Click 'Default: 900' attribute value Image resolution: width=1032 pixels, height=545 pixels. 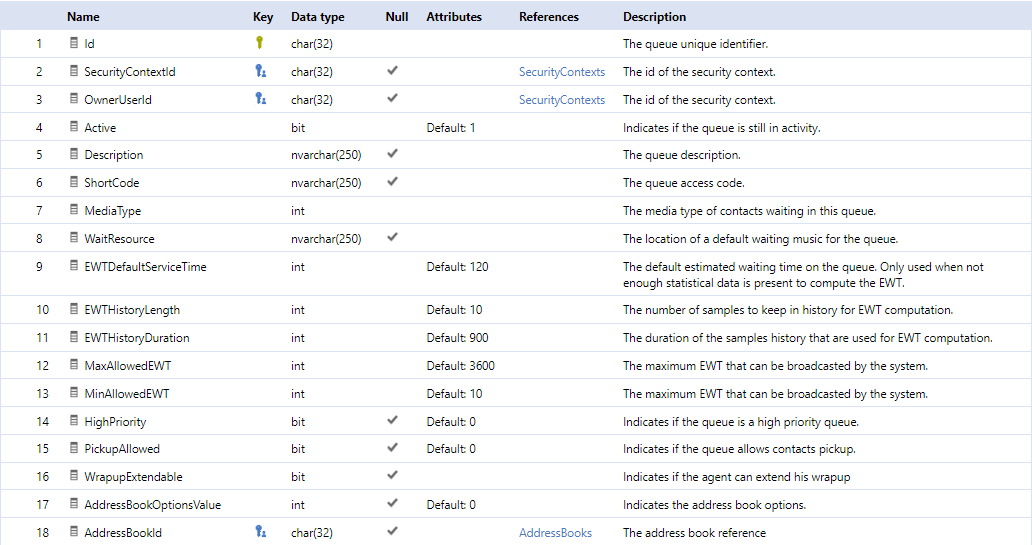click(x=457, y=338)
